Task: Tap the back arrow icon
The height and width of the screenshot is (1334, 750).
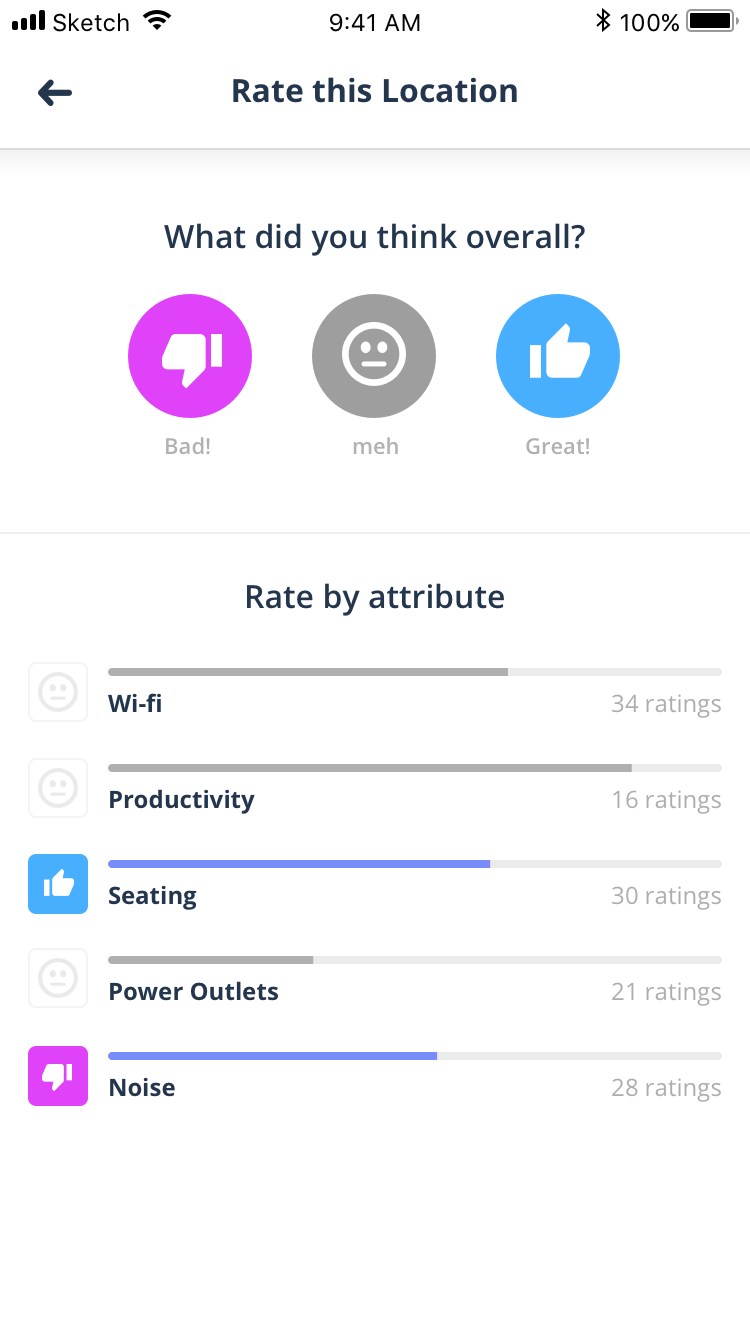Action: (55, 93)
